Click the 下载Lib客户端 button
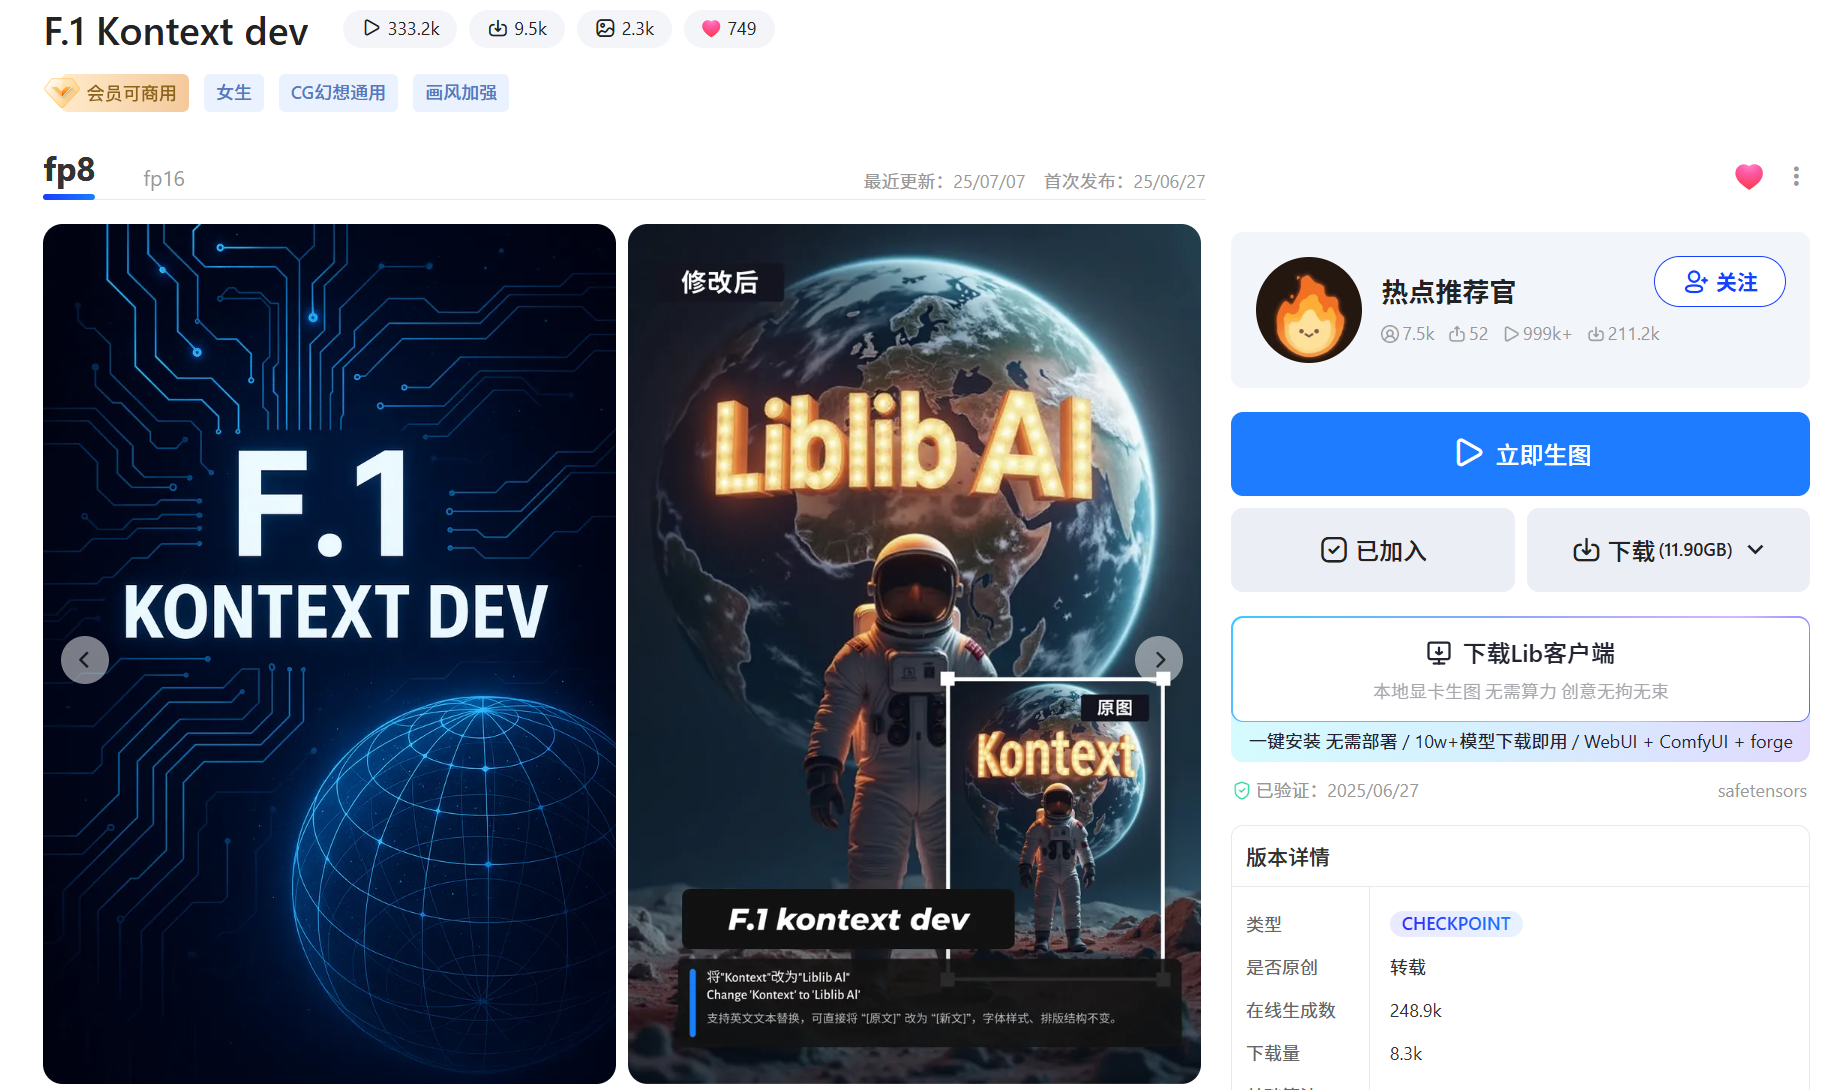This screenshot has height=1090, width=1836. 1520,669
